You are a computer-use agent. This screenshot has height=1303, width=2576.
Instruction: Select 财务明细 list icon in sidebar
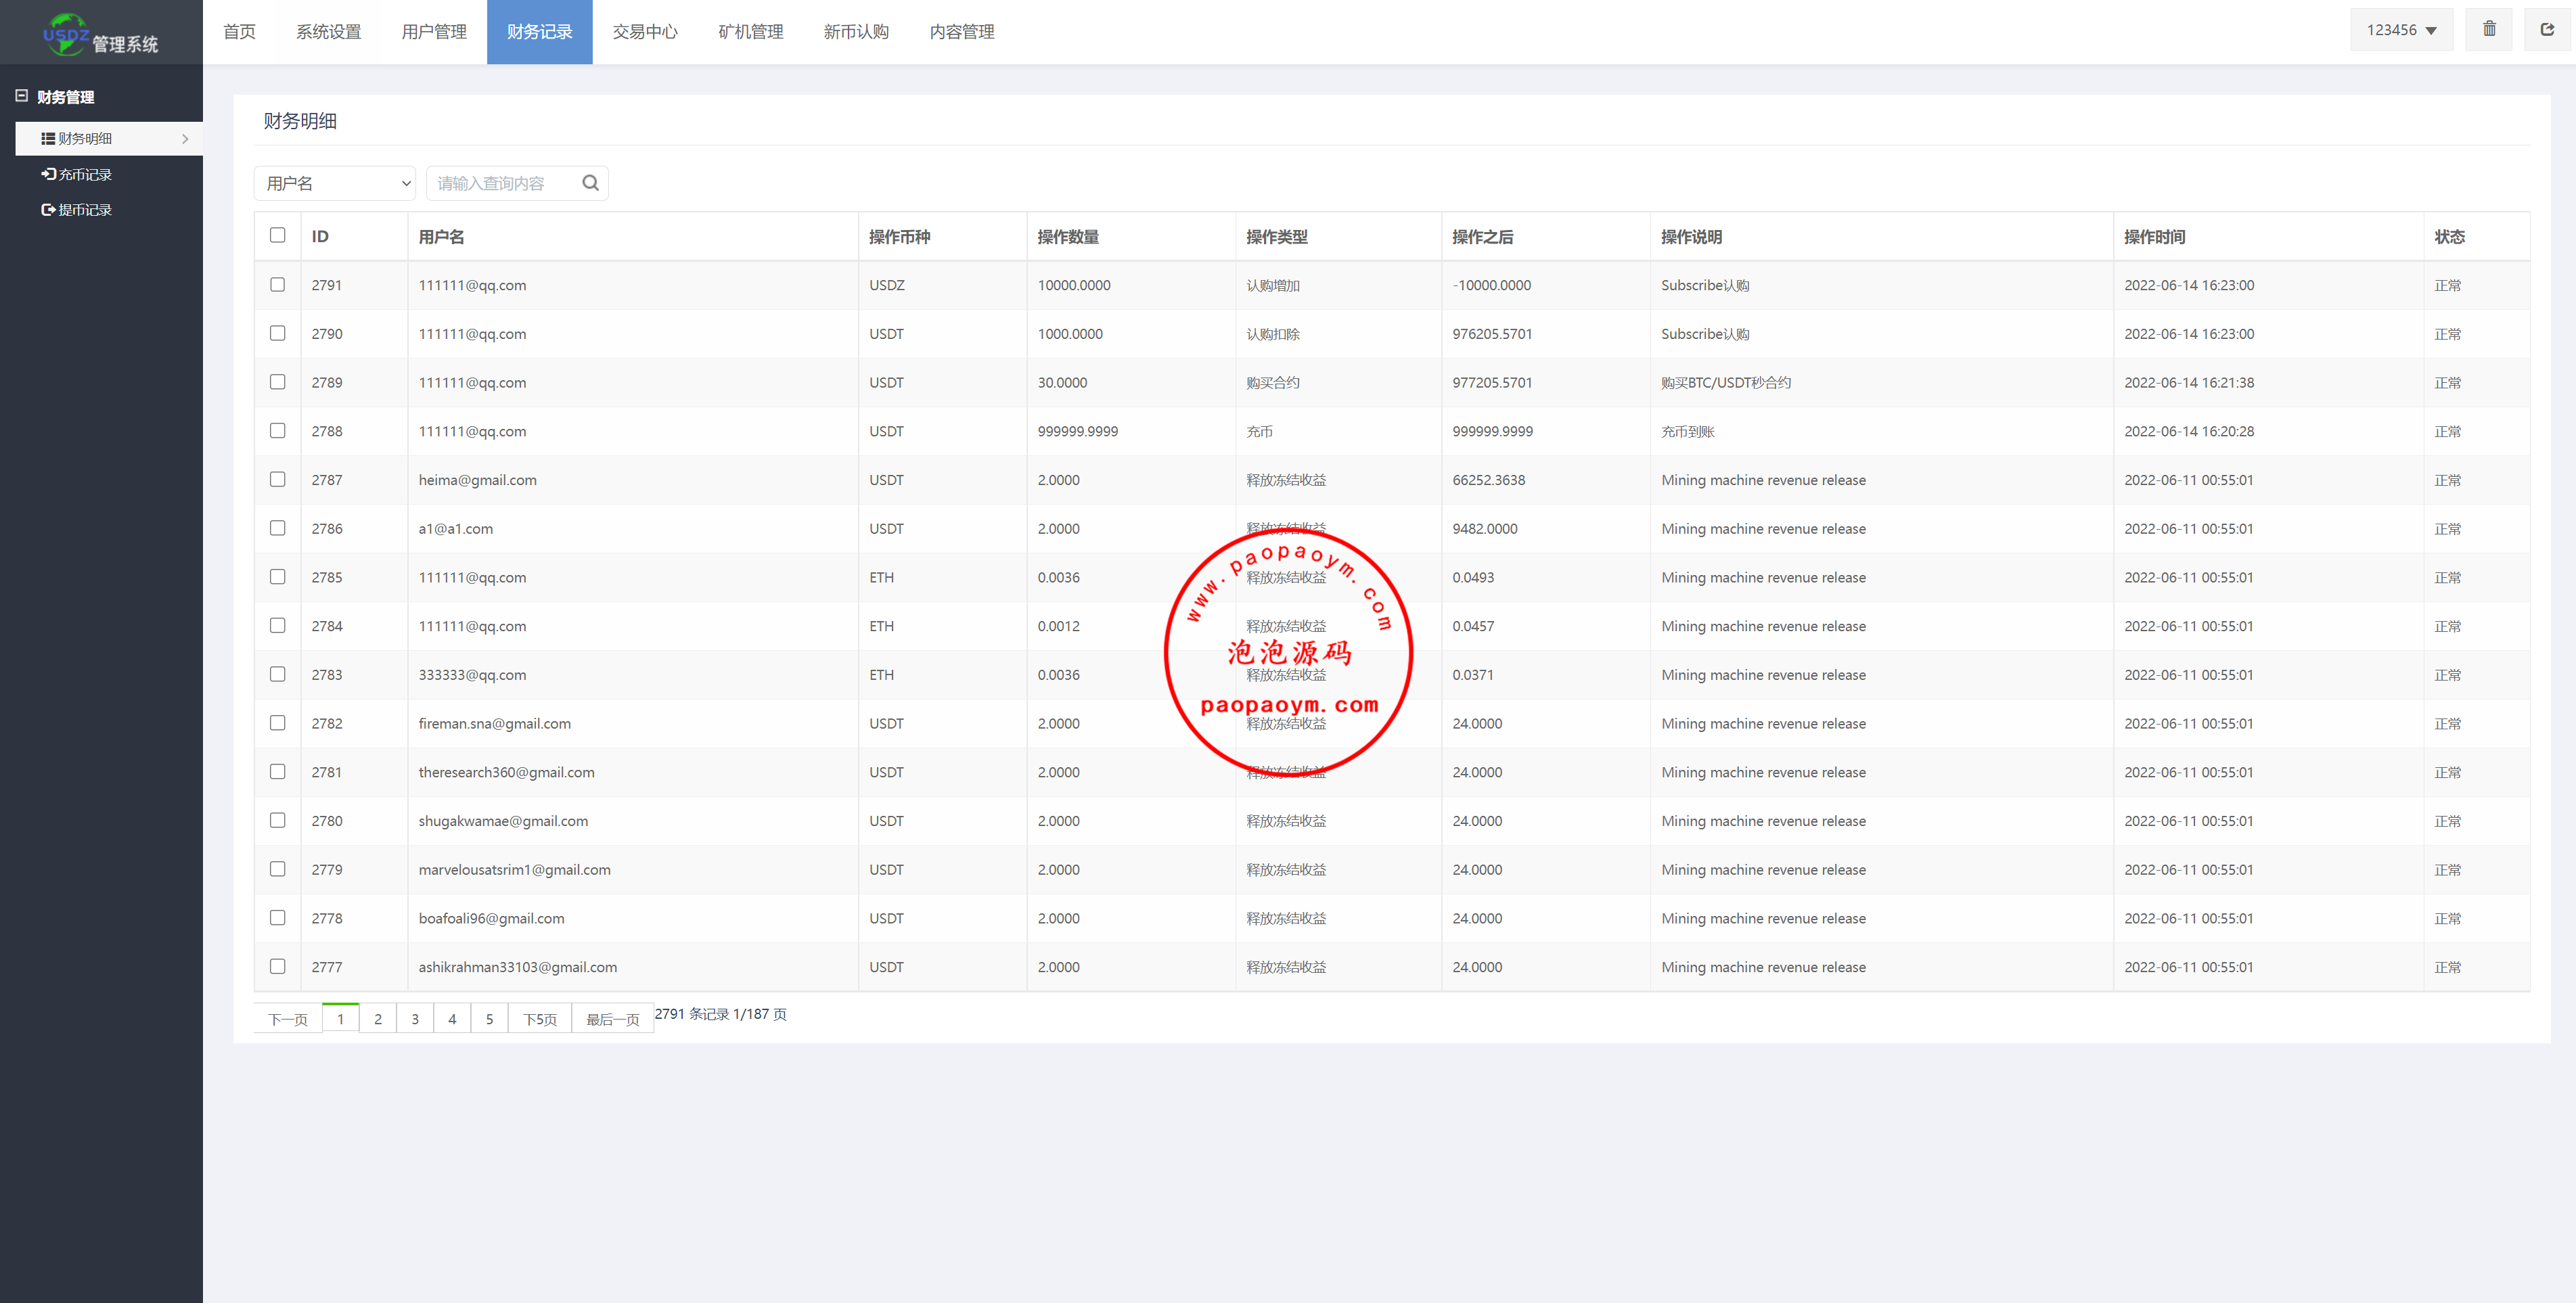[48, 138]
